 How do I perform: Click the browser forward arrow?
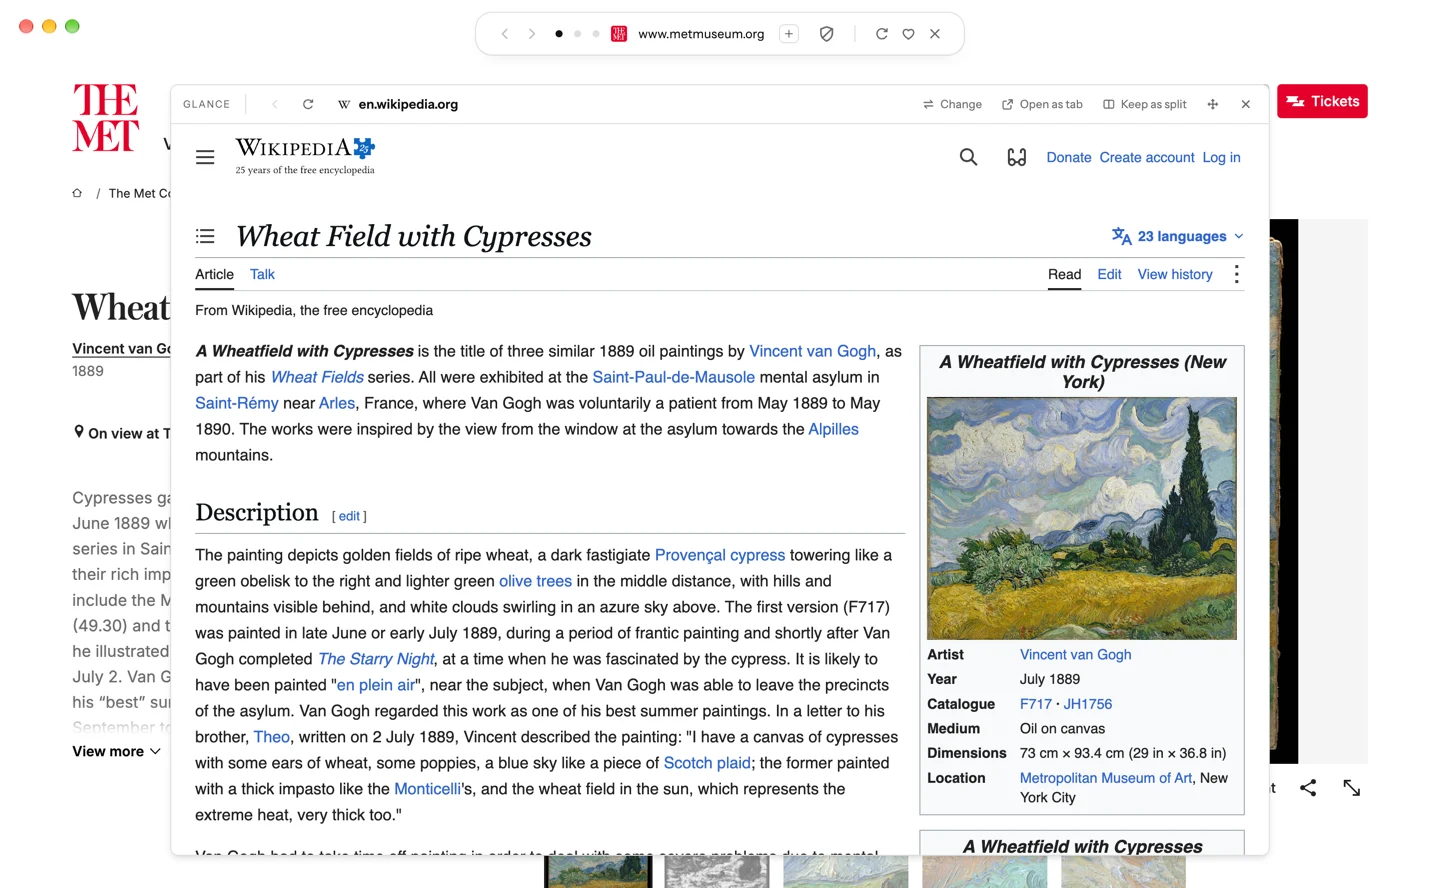click(532, 34)
